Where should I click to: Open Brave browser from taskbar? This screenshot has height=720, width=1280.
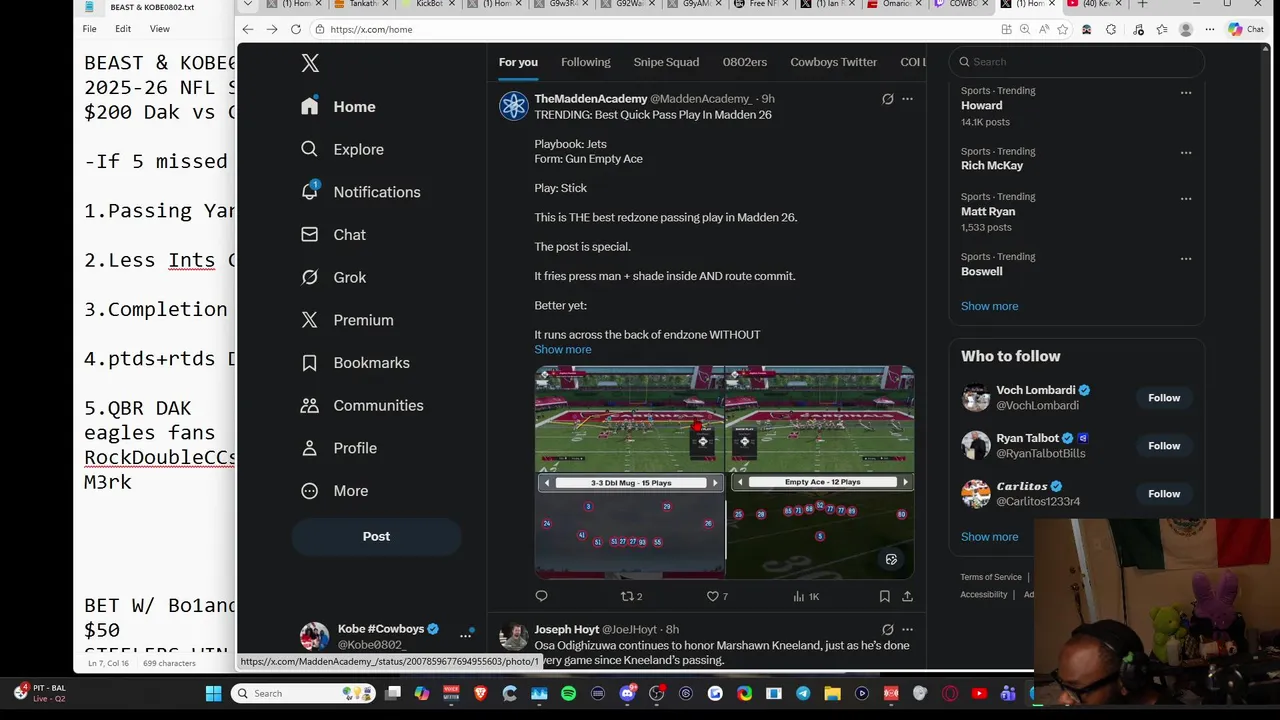click(x=480, y=693)
